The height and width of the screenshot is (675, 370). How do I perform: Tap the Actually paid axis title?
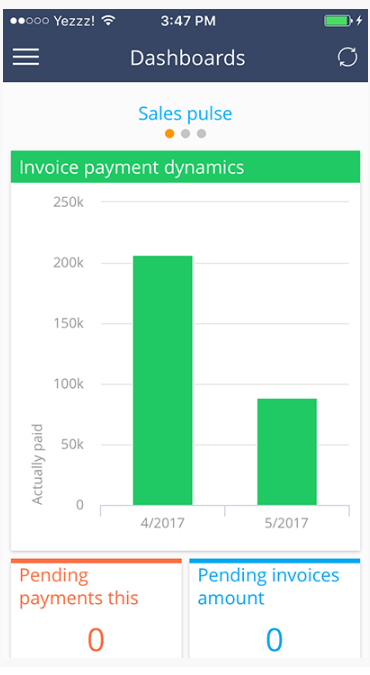click(37, 464)
